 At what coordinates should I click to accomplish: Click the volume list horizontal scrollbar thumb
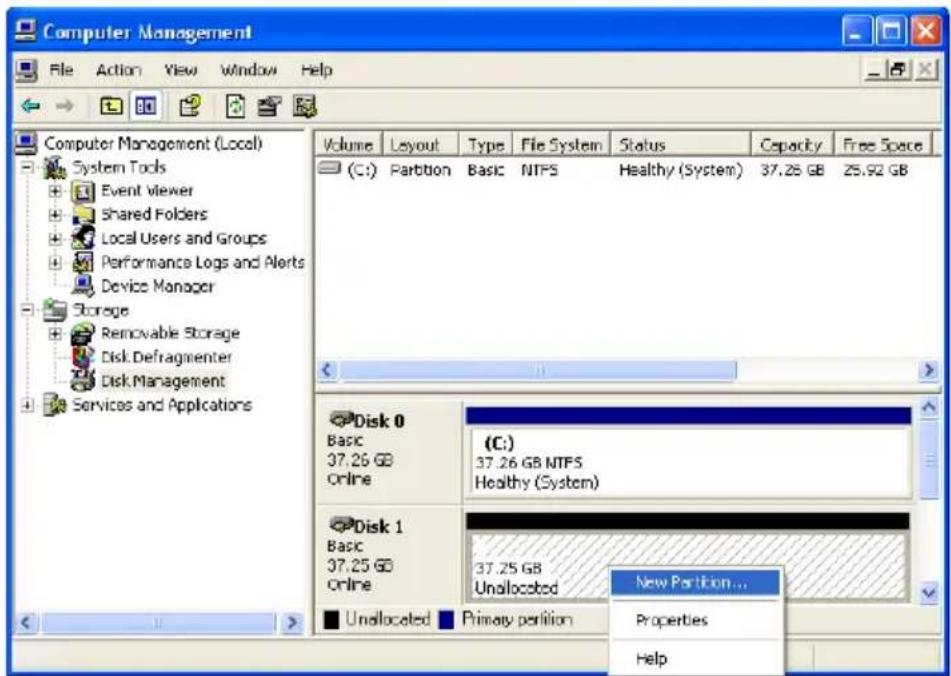[x=538, y=370]
